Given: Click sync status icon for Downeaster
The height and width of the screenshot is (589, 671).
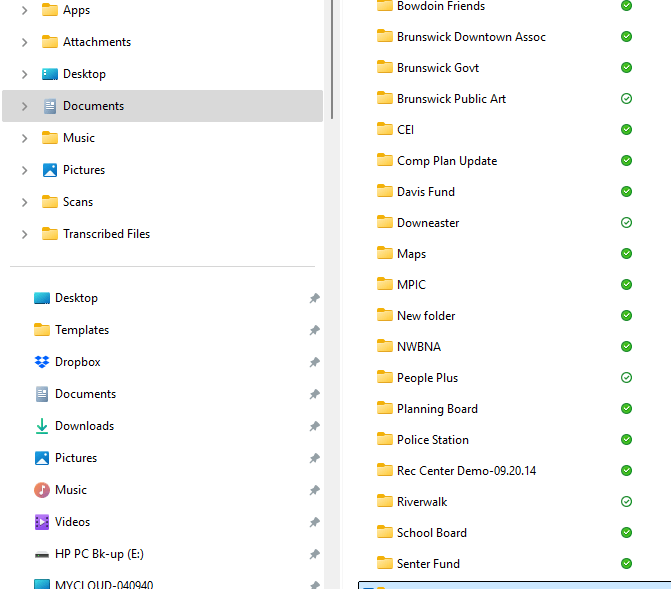Looking at the screenshot, I should [626, 223].
